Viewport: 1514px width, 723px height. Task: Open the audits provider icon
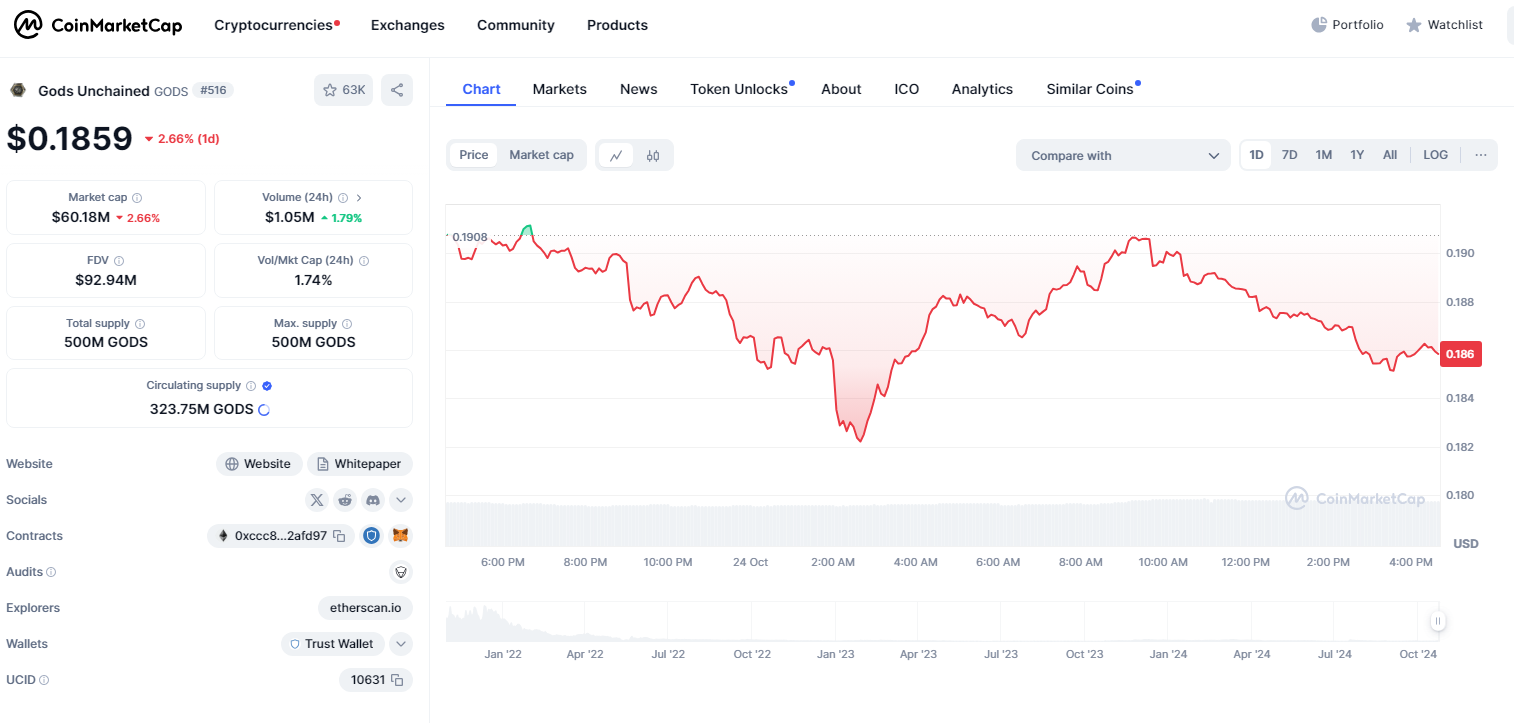click(401, 572)
